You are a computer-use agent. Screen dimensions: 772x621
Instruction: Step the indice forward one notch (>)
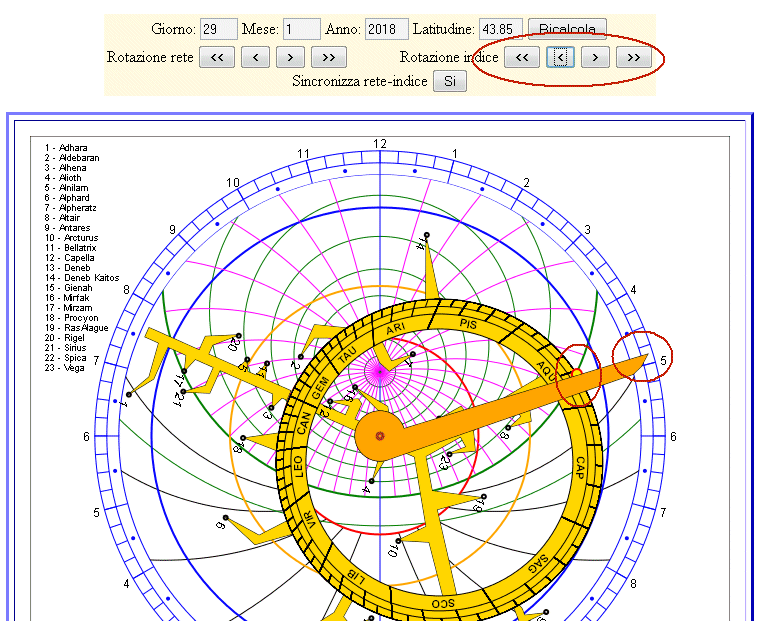(596, 57)
